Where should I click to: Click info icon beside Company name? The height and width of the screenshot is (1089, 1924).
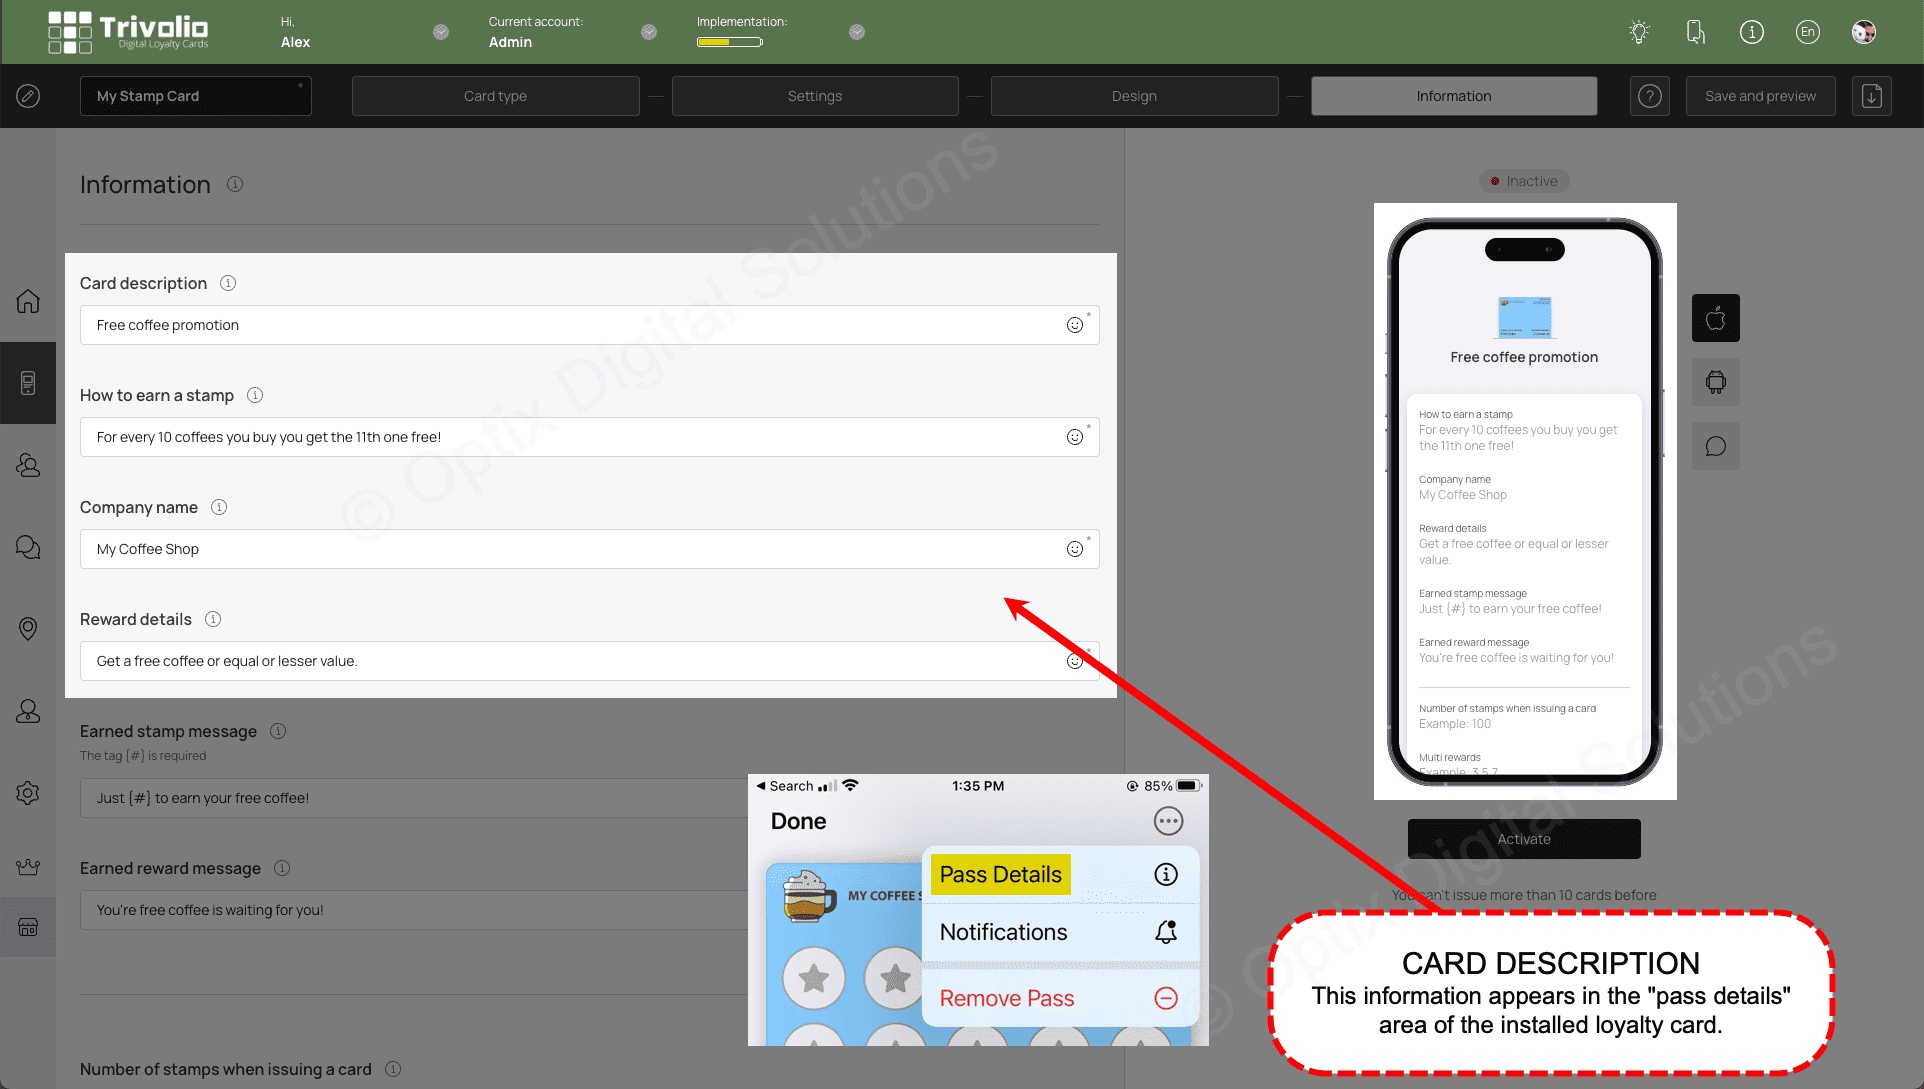(219, 507)
